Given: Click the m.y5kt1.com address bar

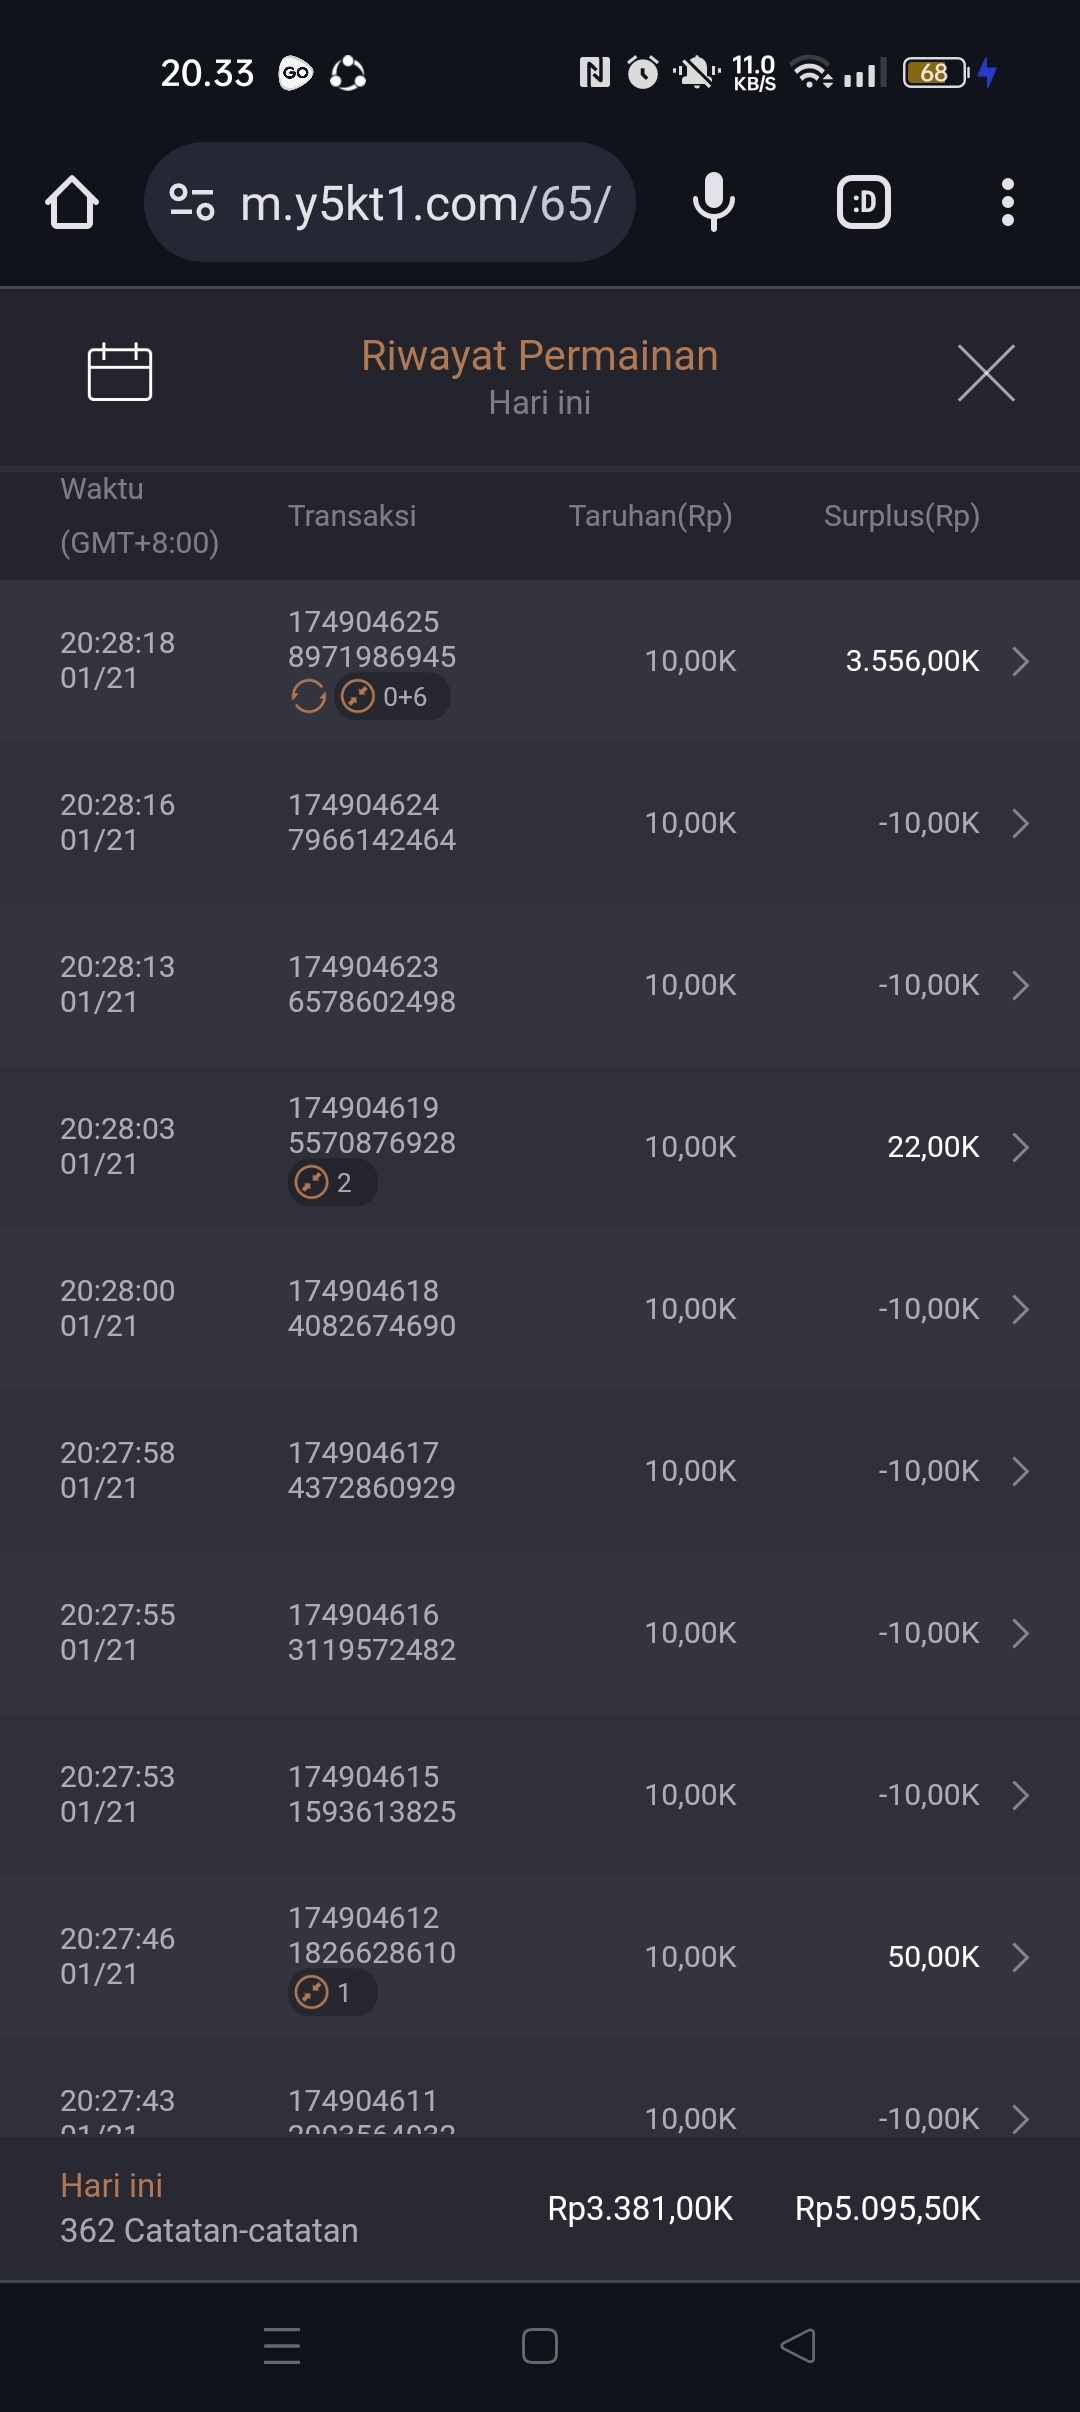Looking at the screenshot, I should 425,203.
